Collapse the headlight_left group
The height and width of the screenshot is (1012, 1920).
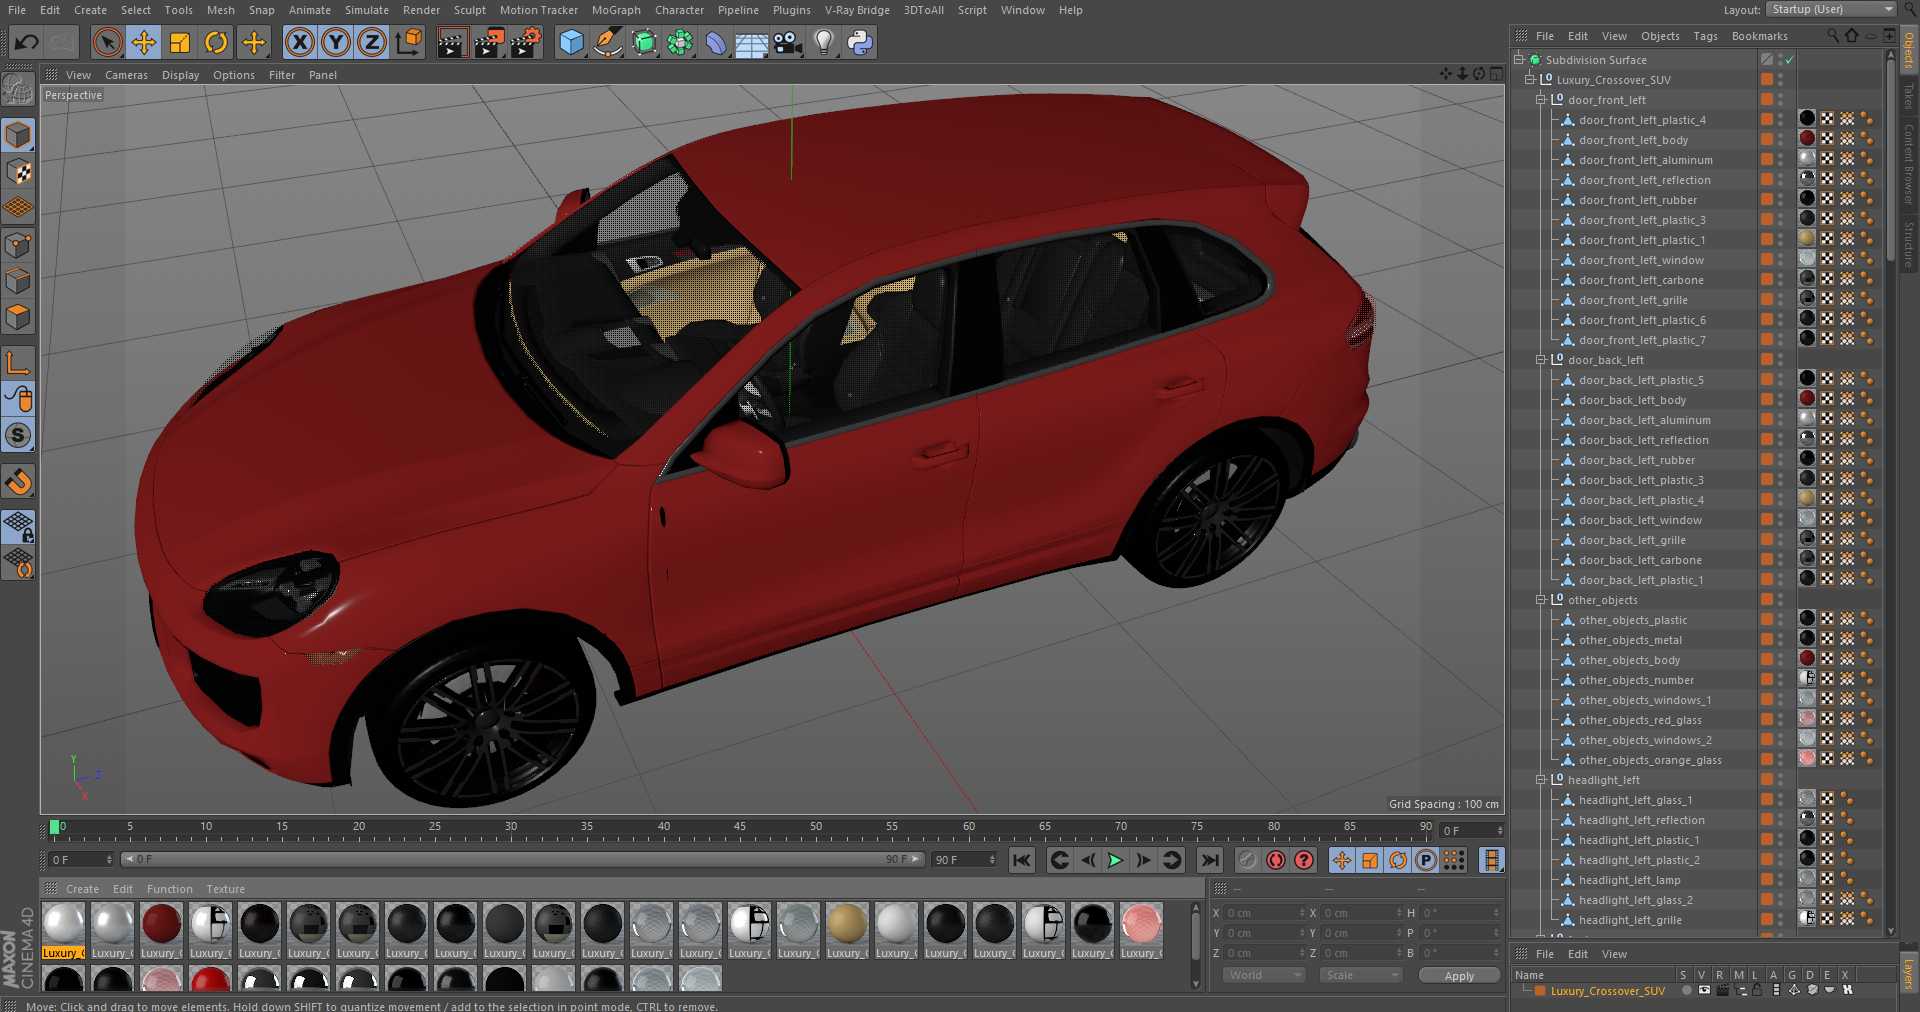tap(1541, 780)
